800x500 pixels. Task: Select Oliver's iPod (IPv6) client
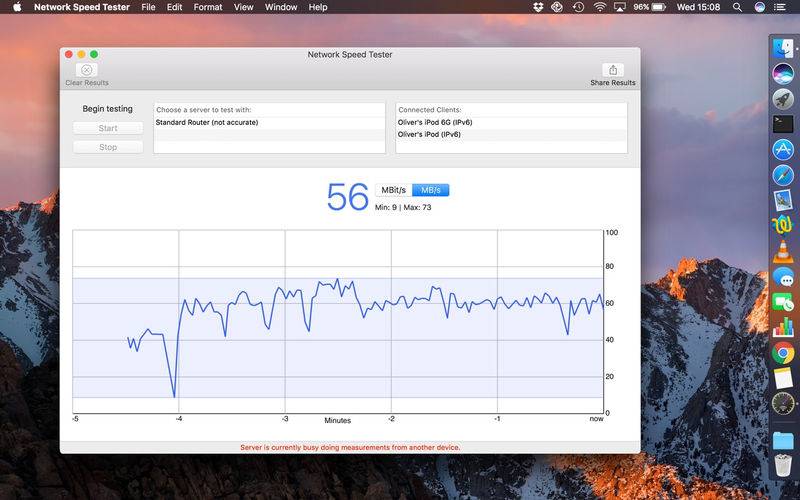pos(511,134)
